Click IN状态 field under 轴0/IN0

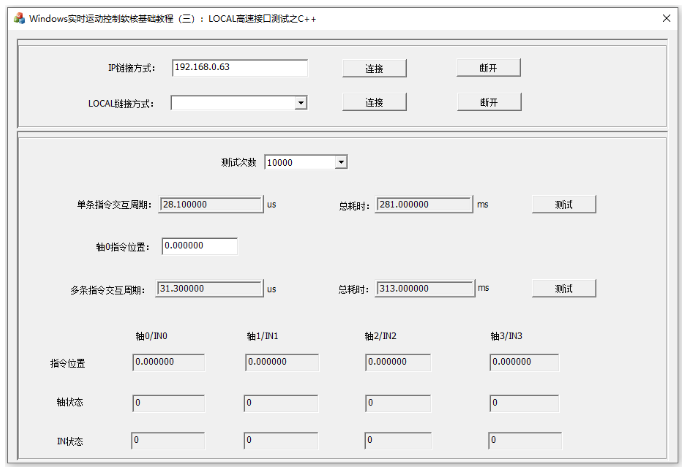(168, 440)
